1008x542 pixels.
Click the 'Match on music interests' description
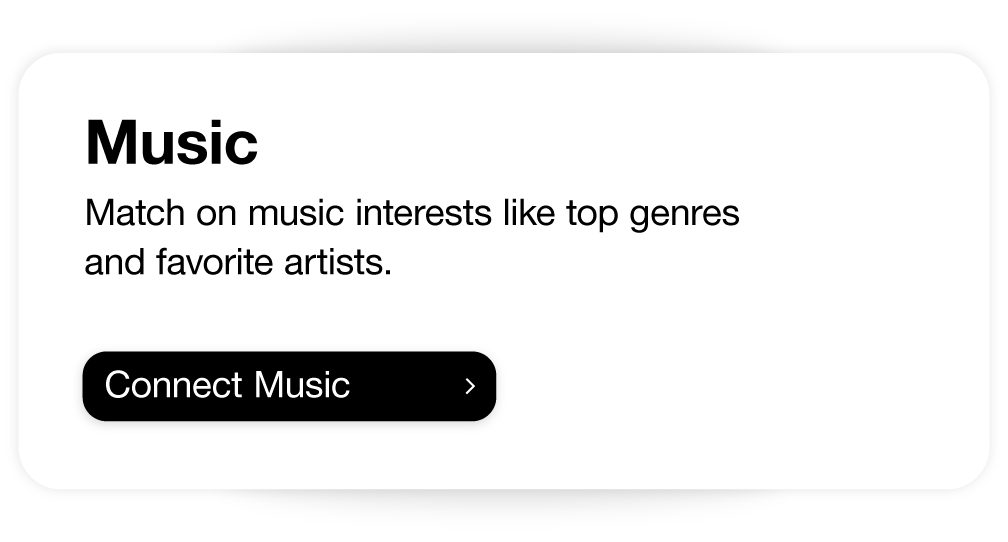pos(411,214)
